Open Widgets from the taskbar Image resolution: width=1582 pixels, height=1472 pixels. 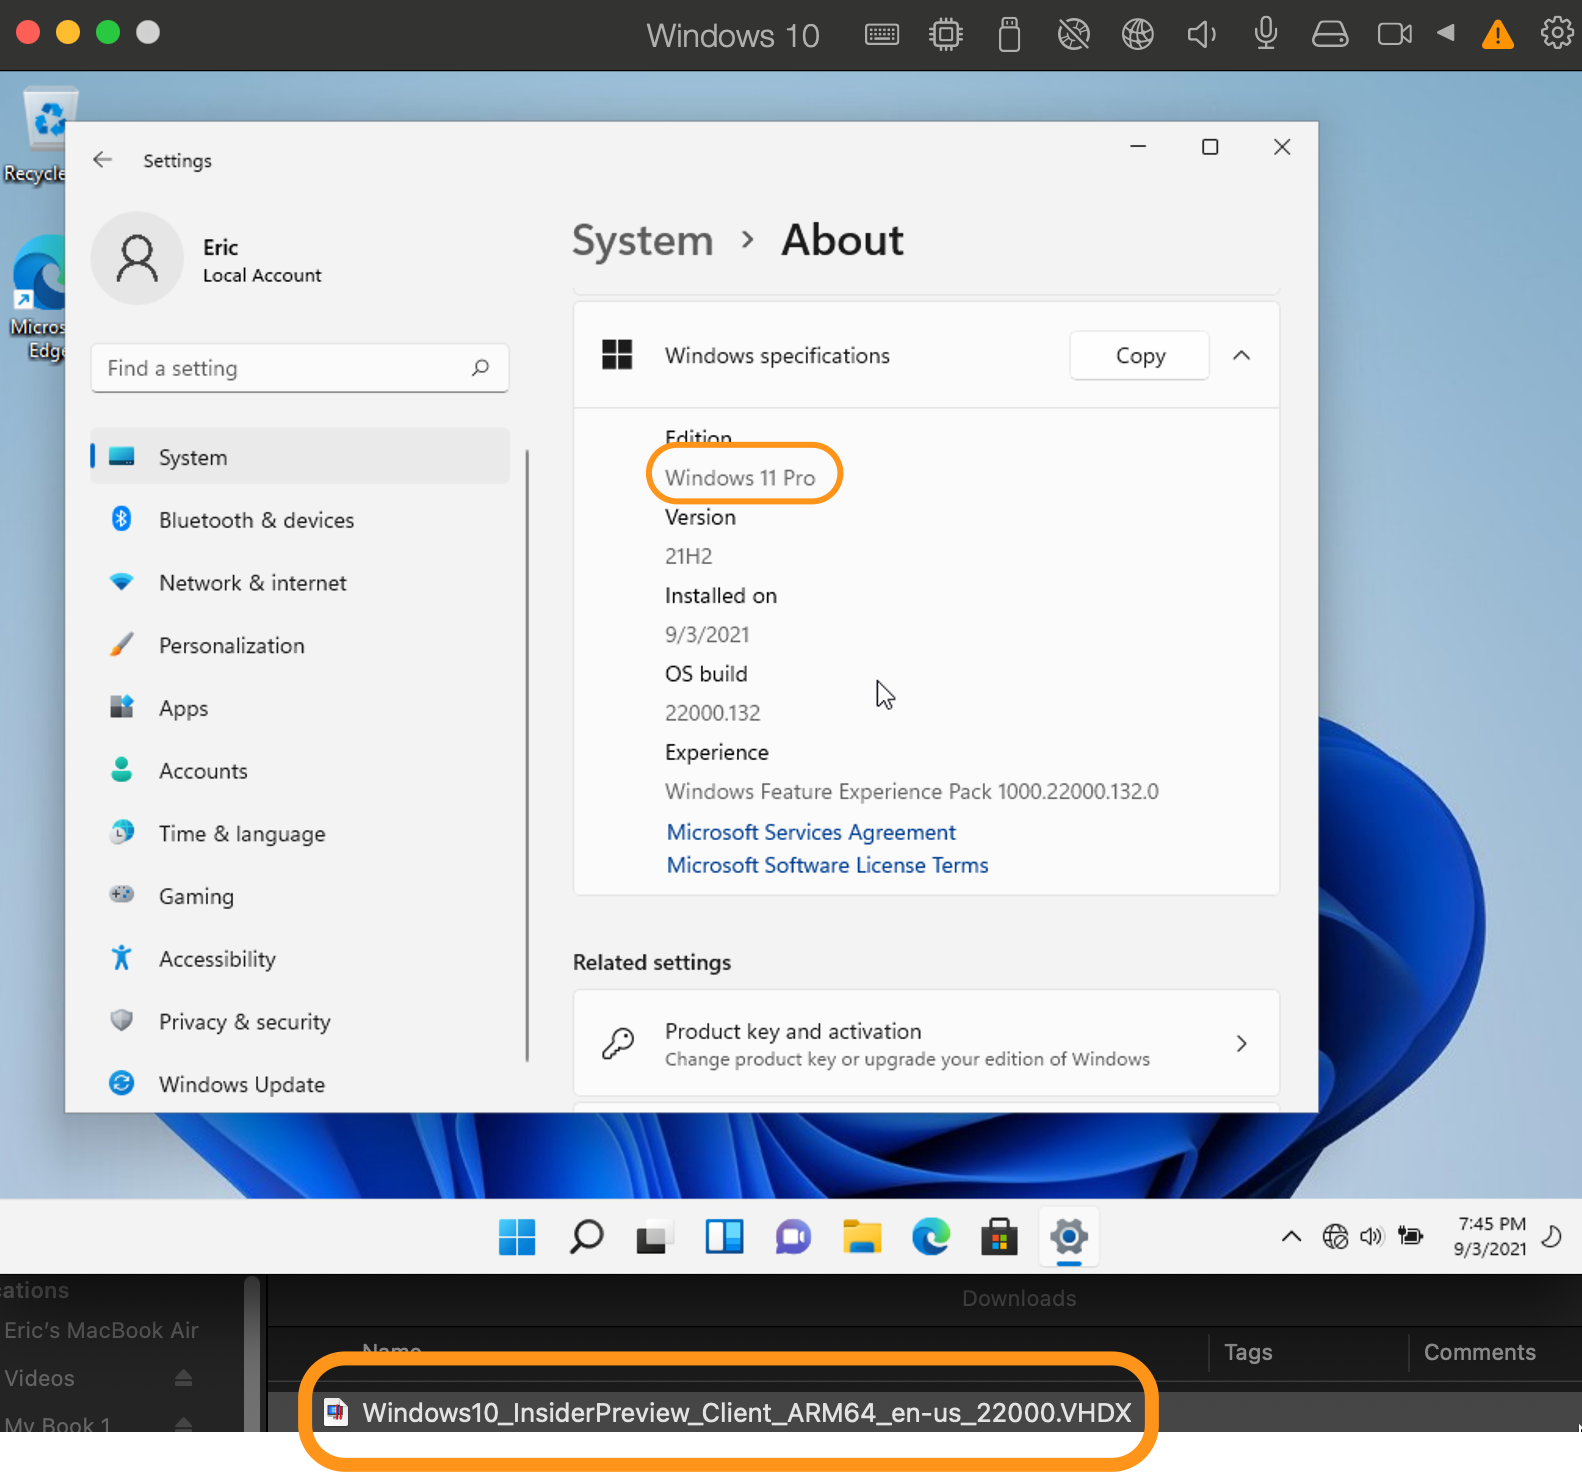[724, 1237]
